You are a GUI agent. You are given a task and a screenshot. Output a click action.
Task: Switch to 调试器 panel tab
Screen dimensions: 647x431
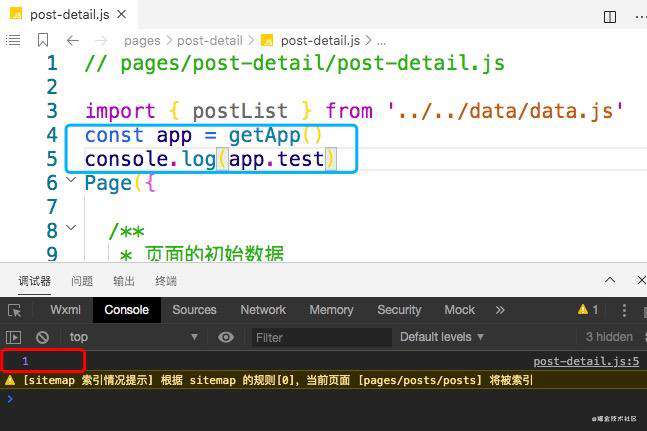point(35,281)
